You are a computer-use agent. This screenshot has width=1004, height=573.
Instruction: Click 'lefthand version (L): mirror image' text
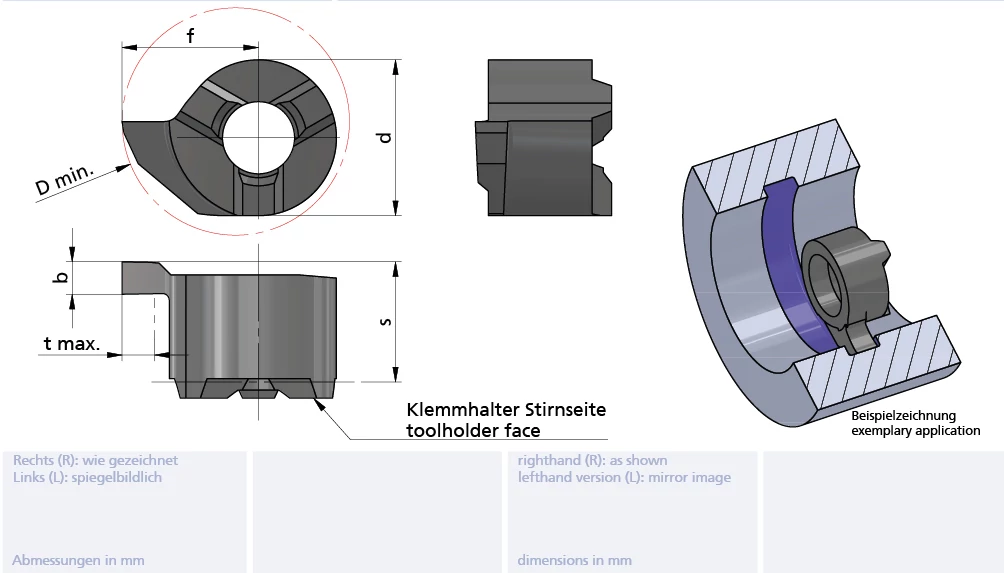(624, 477)
